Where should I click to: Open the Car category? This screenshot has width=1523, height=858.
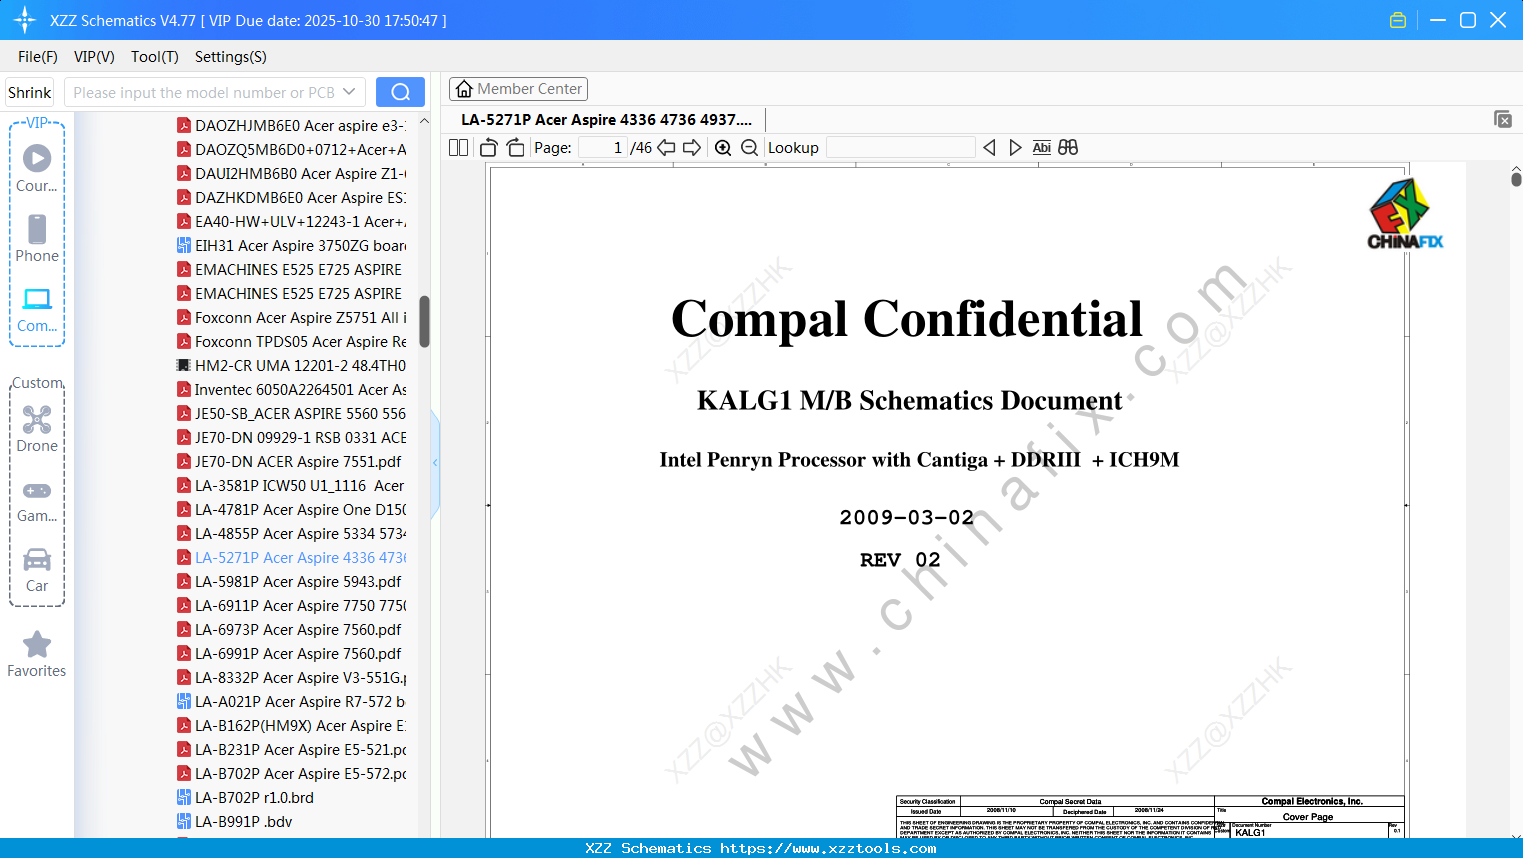pos(37,570)
